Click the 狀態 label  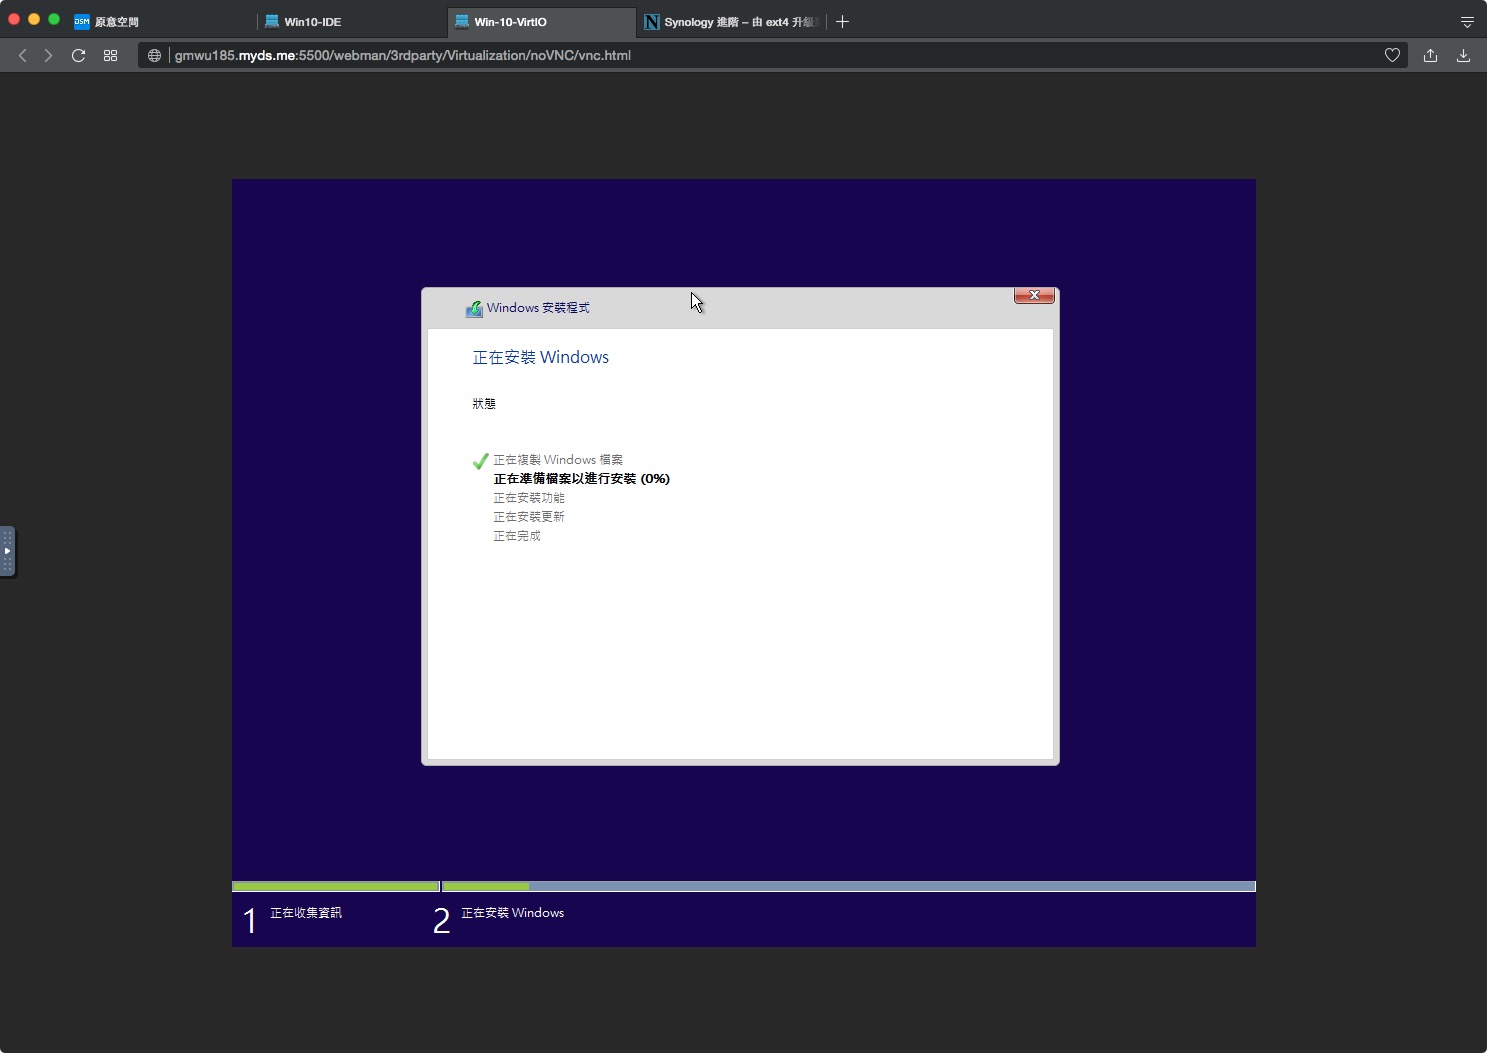(x=484, y=404)
